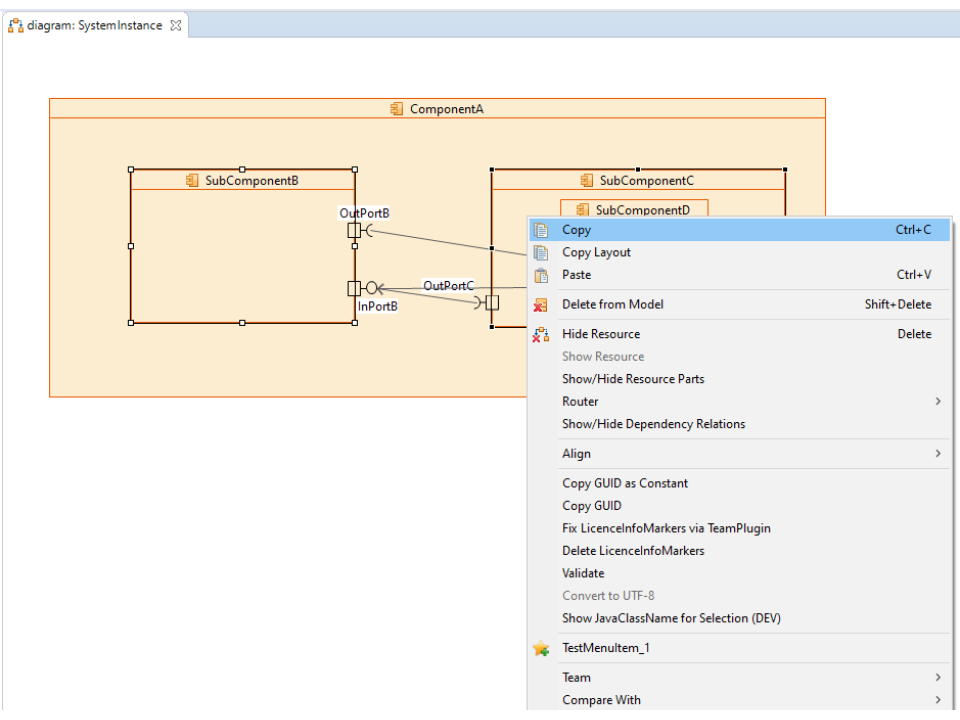Screen dimensions: 960x720
Task: Click the Paste clipboard icon
Action: (x=541, y=275)
